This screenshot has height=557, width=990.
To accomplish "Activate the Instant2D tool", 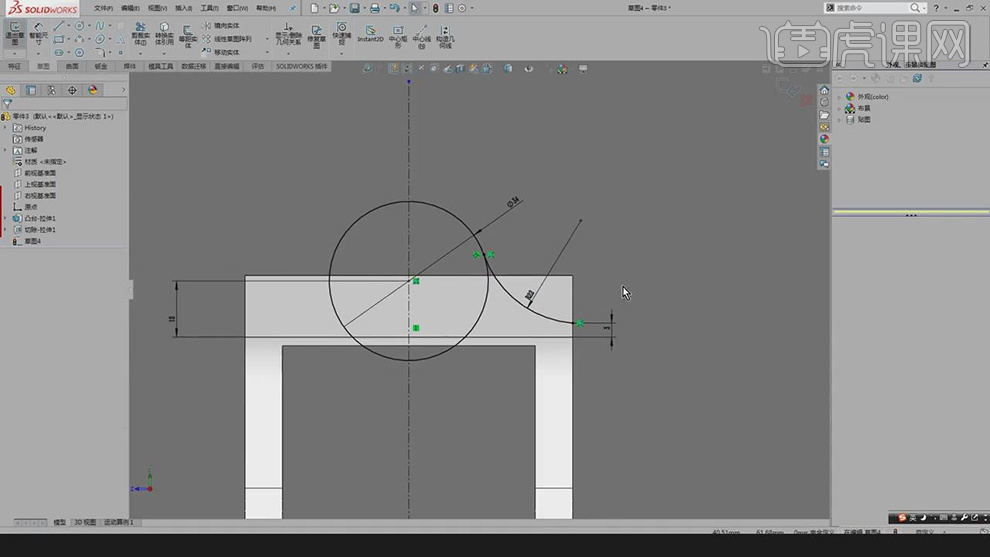I will [x=370, y=34].
